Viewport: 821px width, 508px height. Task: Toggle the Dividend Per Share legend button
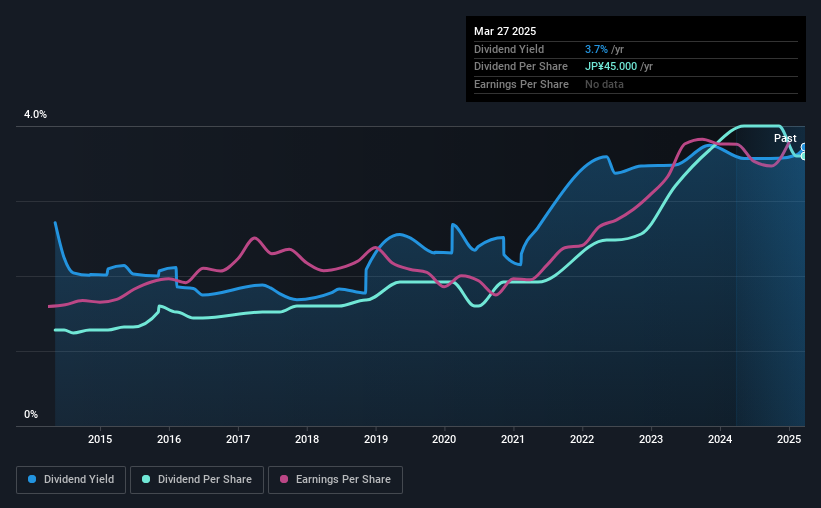click(197, 480)
